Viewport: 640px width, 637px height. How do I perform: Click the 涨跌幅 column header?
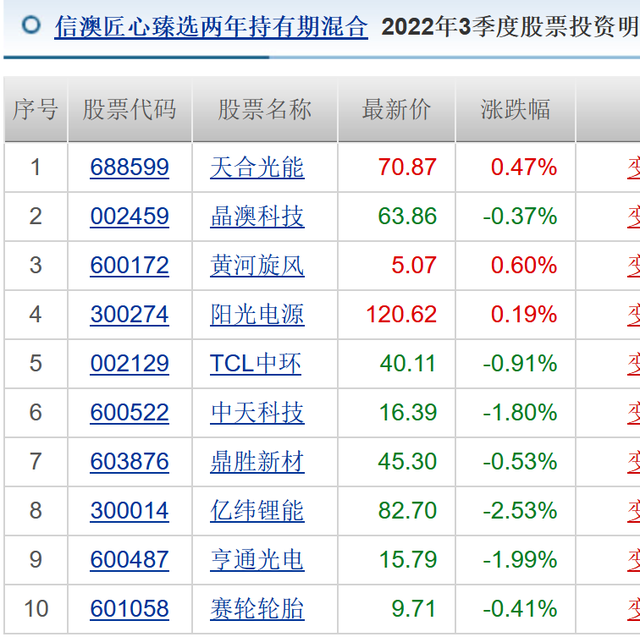[516, 109]
